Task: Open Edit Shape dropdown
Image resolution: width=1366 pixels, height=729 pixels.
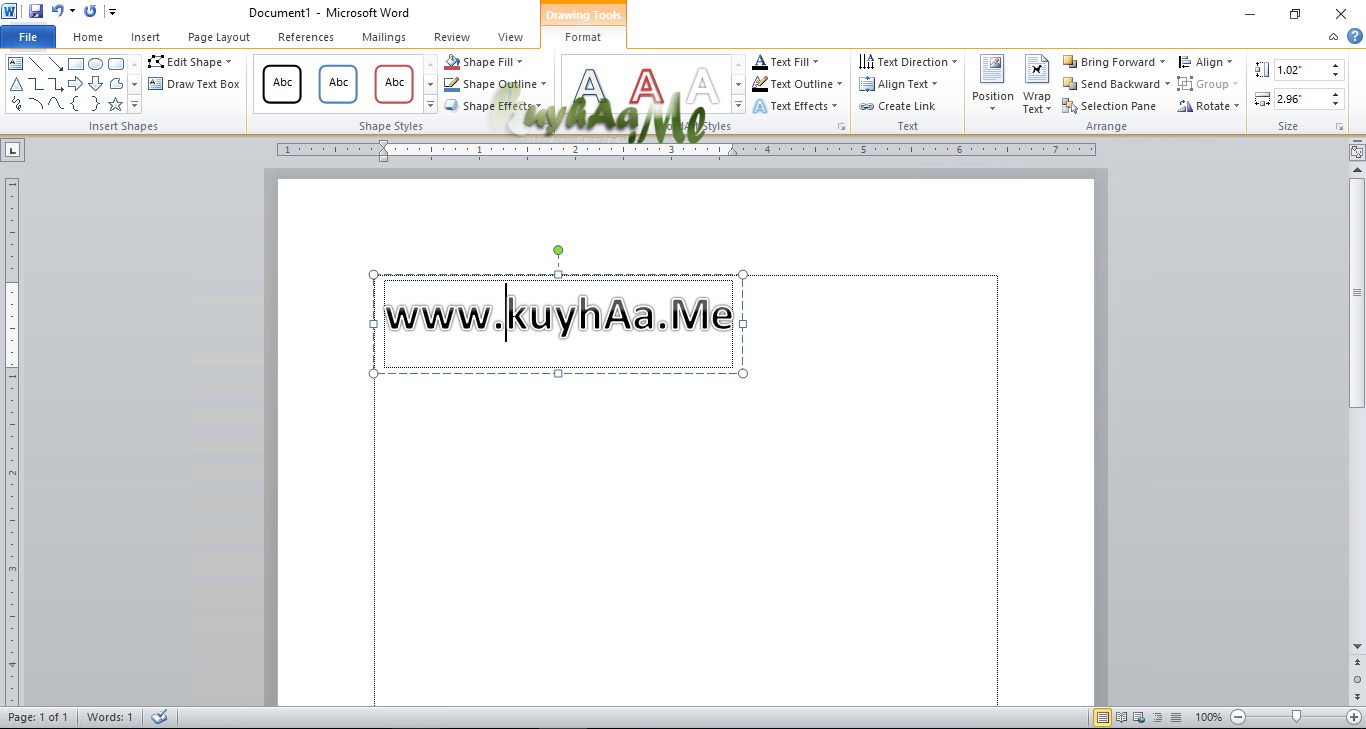Action: 190,62
